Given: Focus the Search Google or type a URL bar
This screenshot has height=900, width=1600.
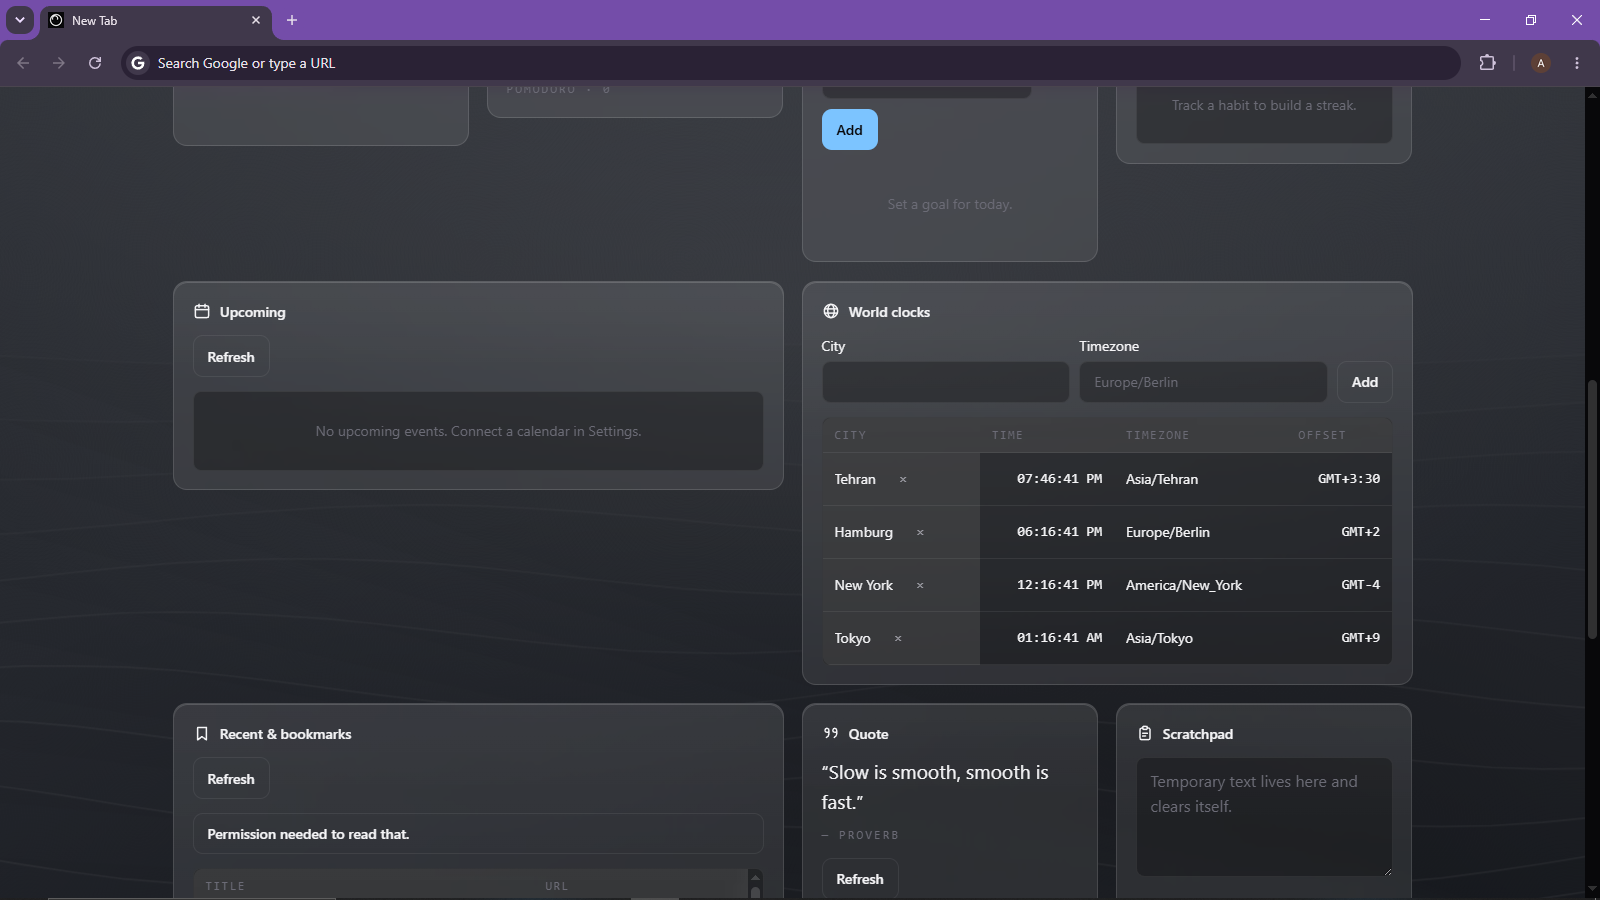Looking at the screenshot, I should (x=790, y=63).
